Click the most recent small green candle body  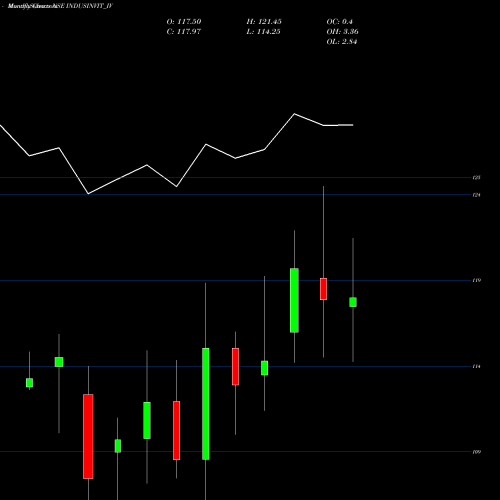tap(353, 302)
